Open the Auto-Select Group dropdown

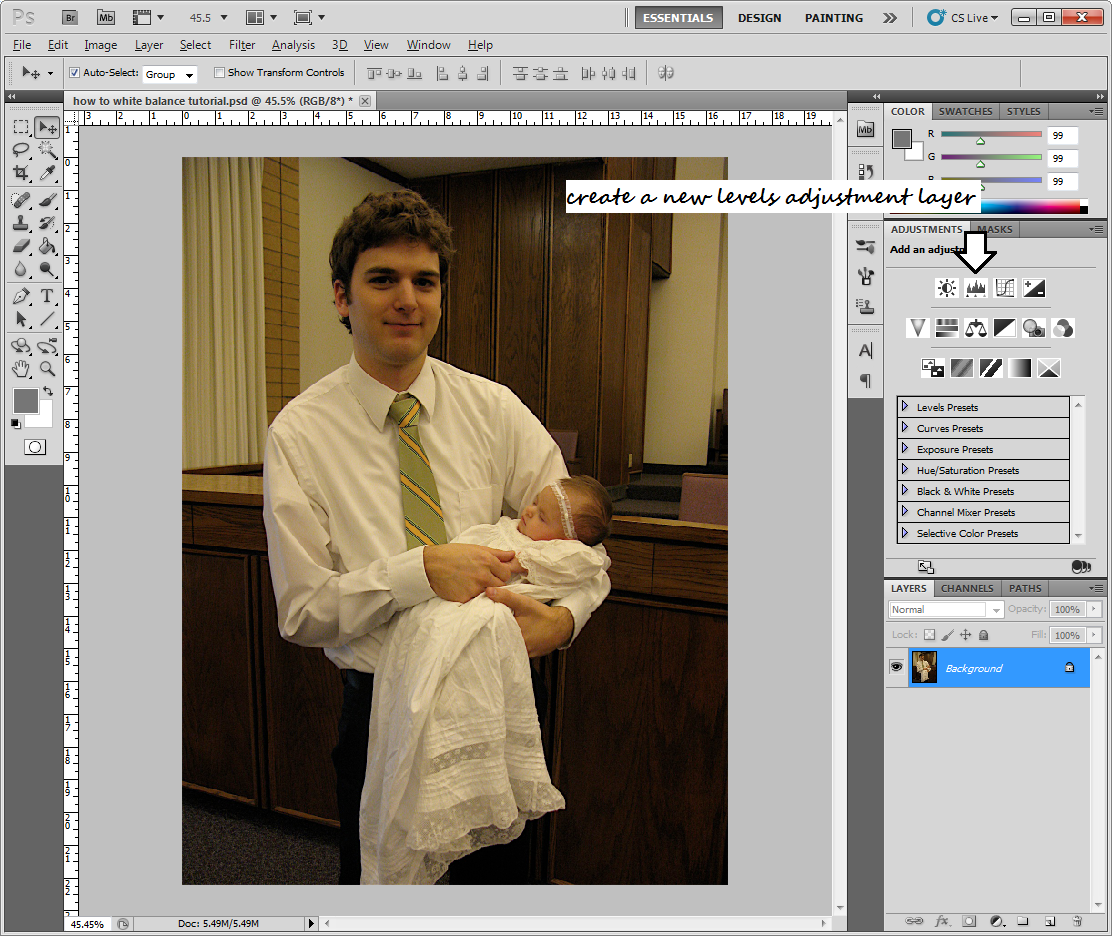point(169,74)
